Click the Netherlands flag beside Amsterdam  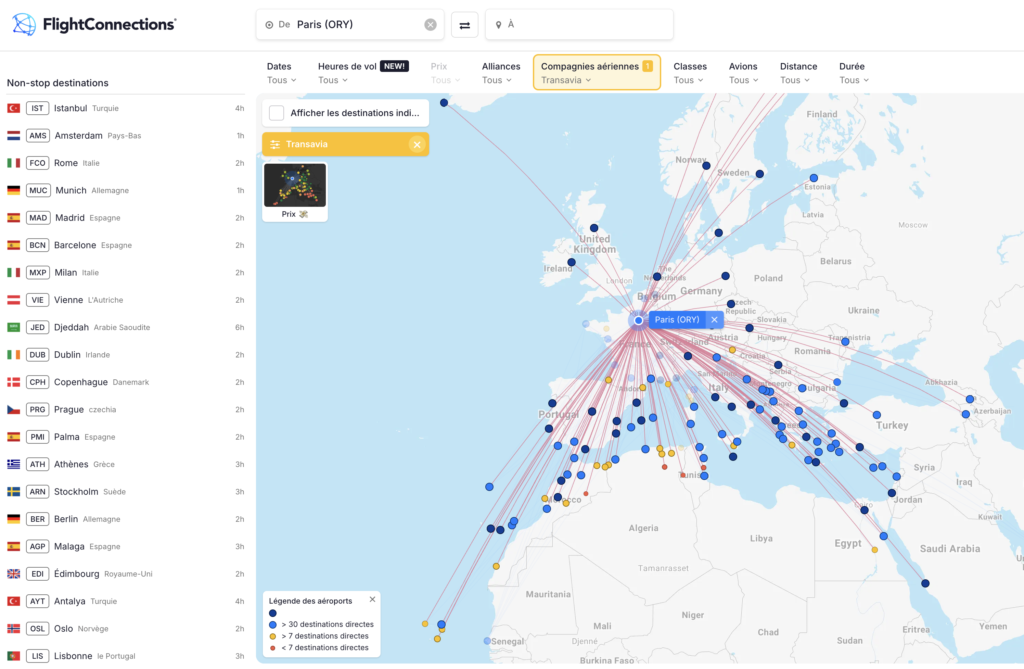coord(14,136)
